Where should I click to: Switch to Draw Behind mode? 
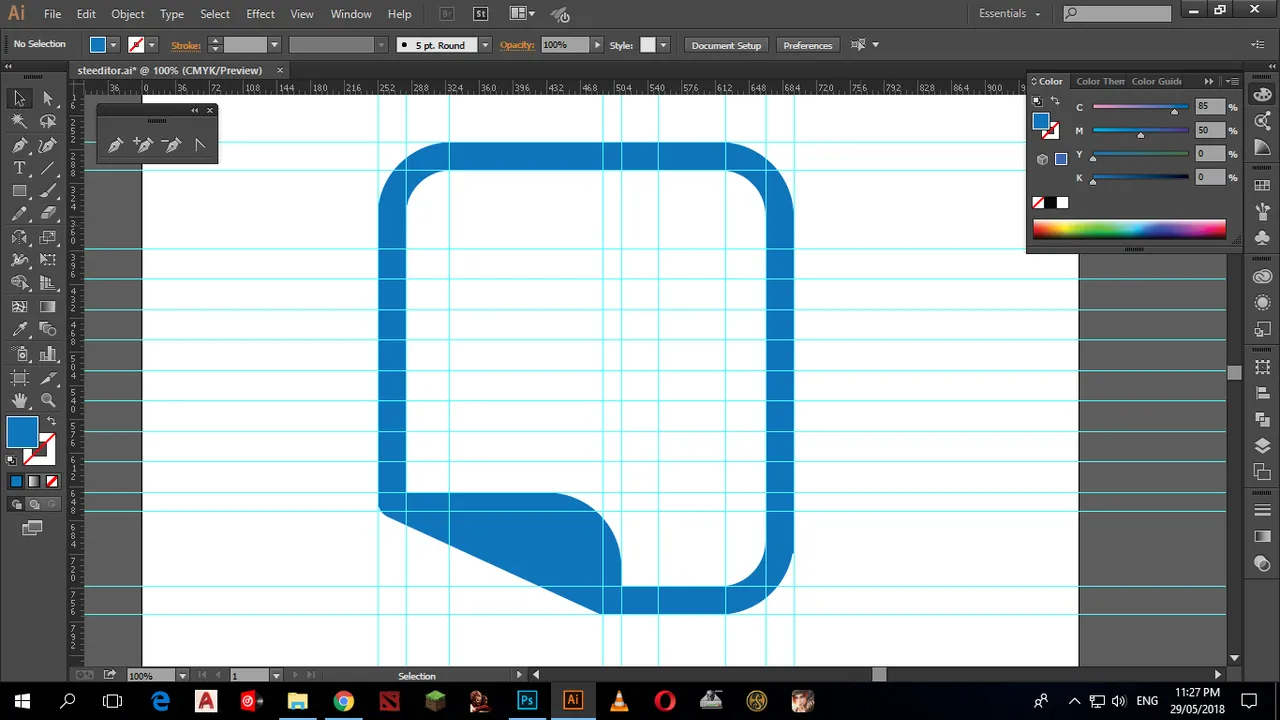click(x=34, y=505)
